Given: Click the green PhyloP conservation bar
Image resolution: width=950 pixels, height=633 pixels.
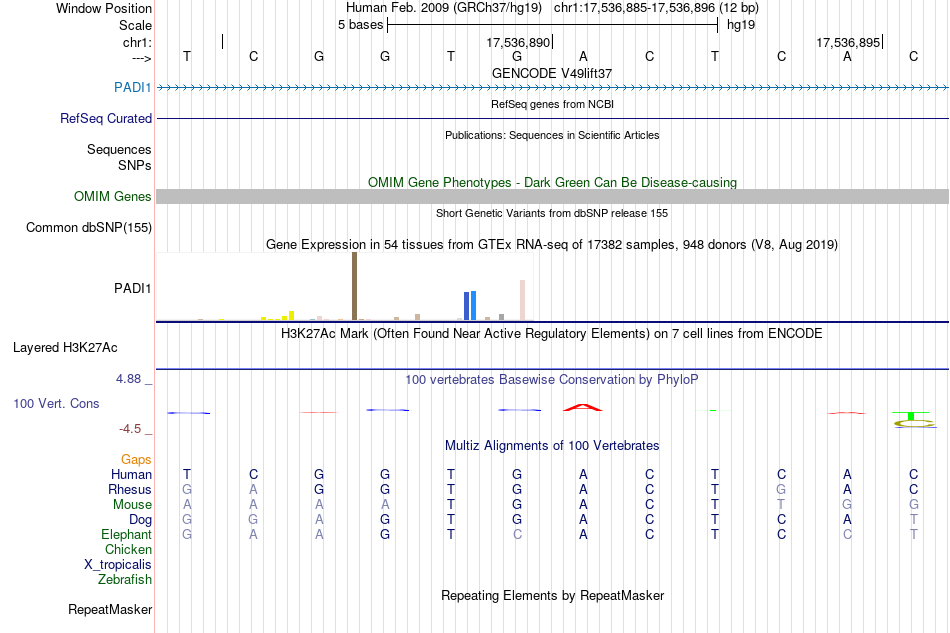Looking at the screenshot, I should coord(911,415).
